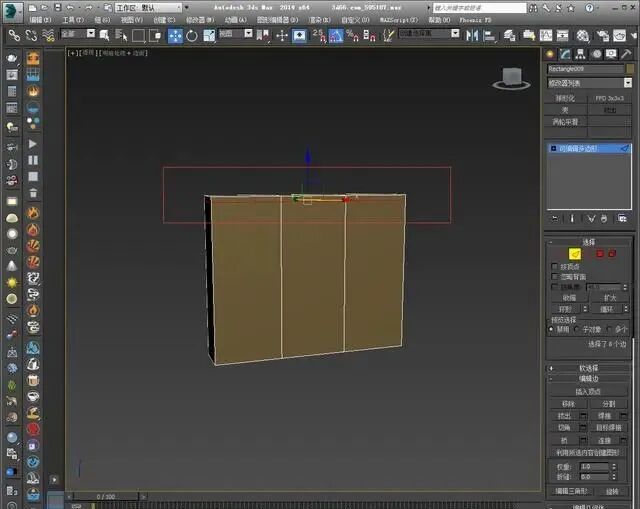Click the Align tool icon
Image resolution: width=640 pixels, height=509 pixels.
489,36
